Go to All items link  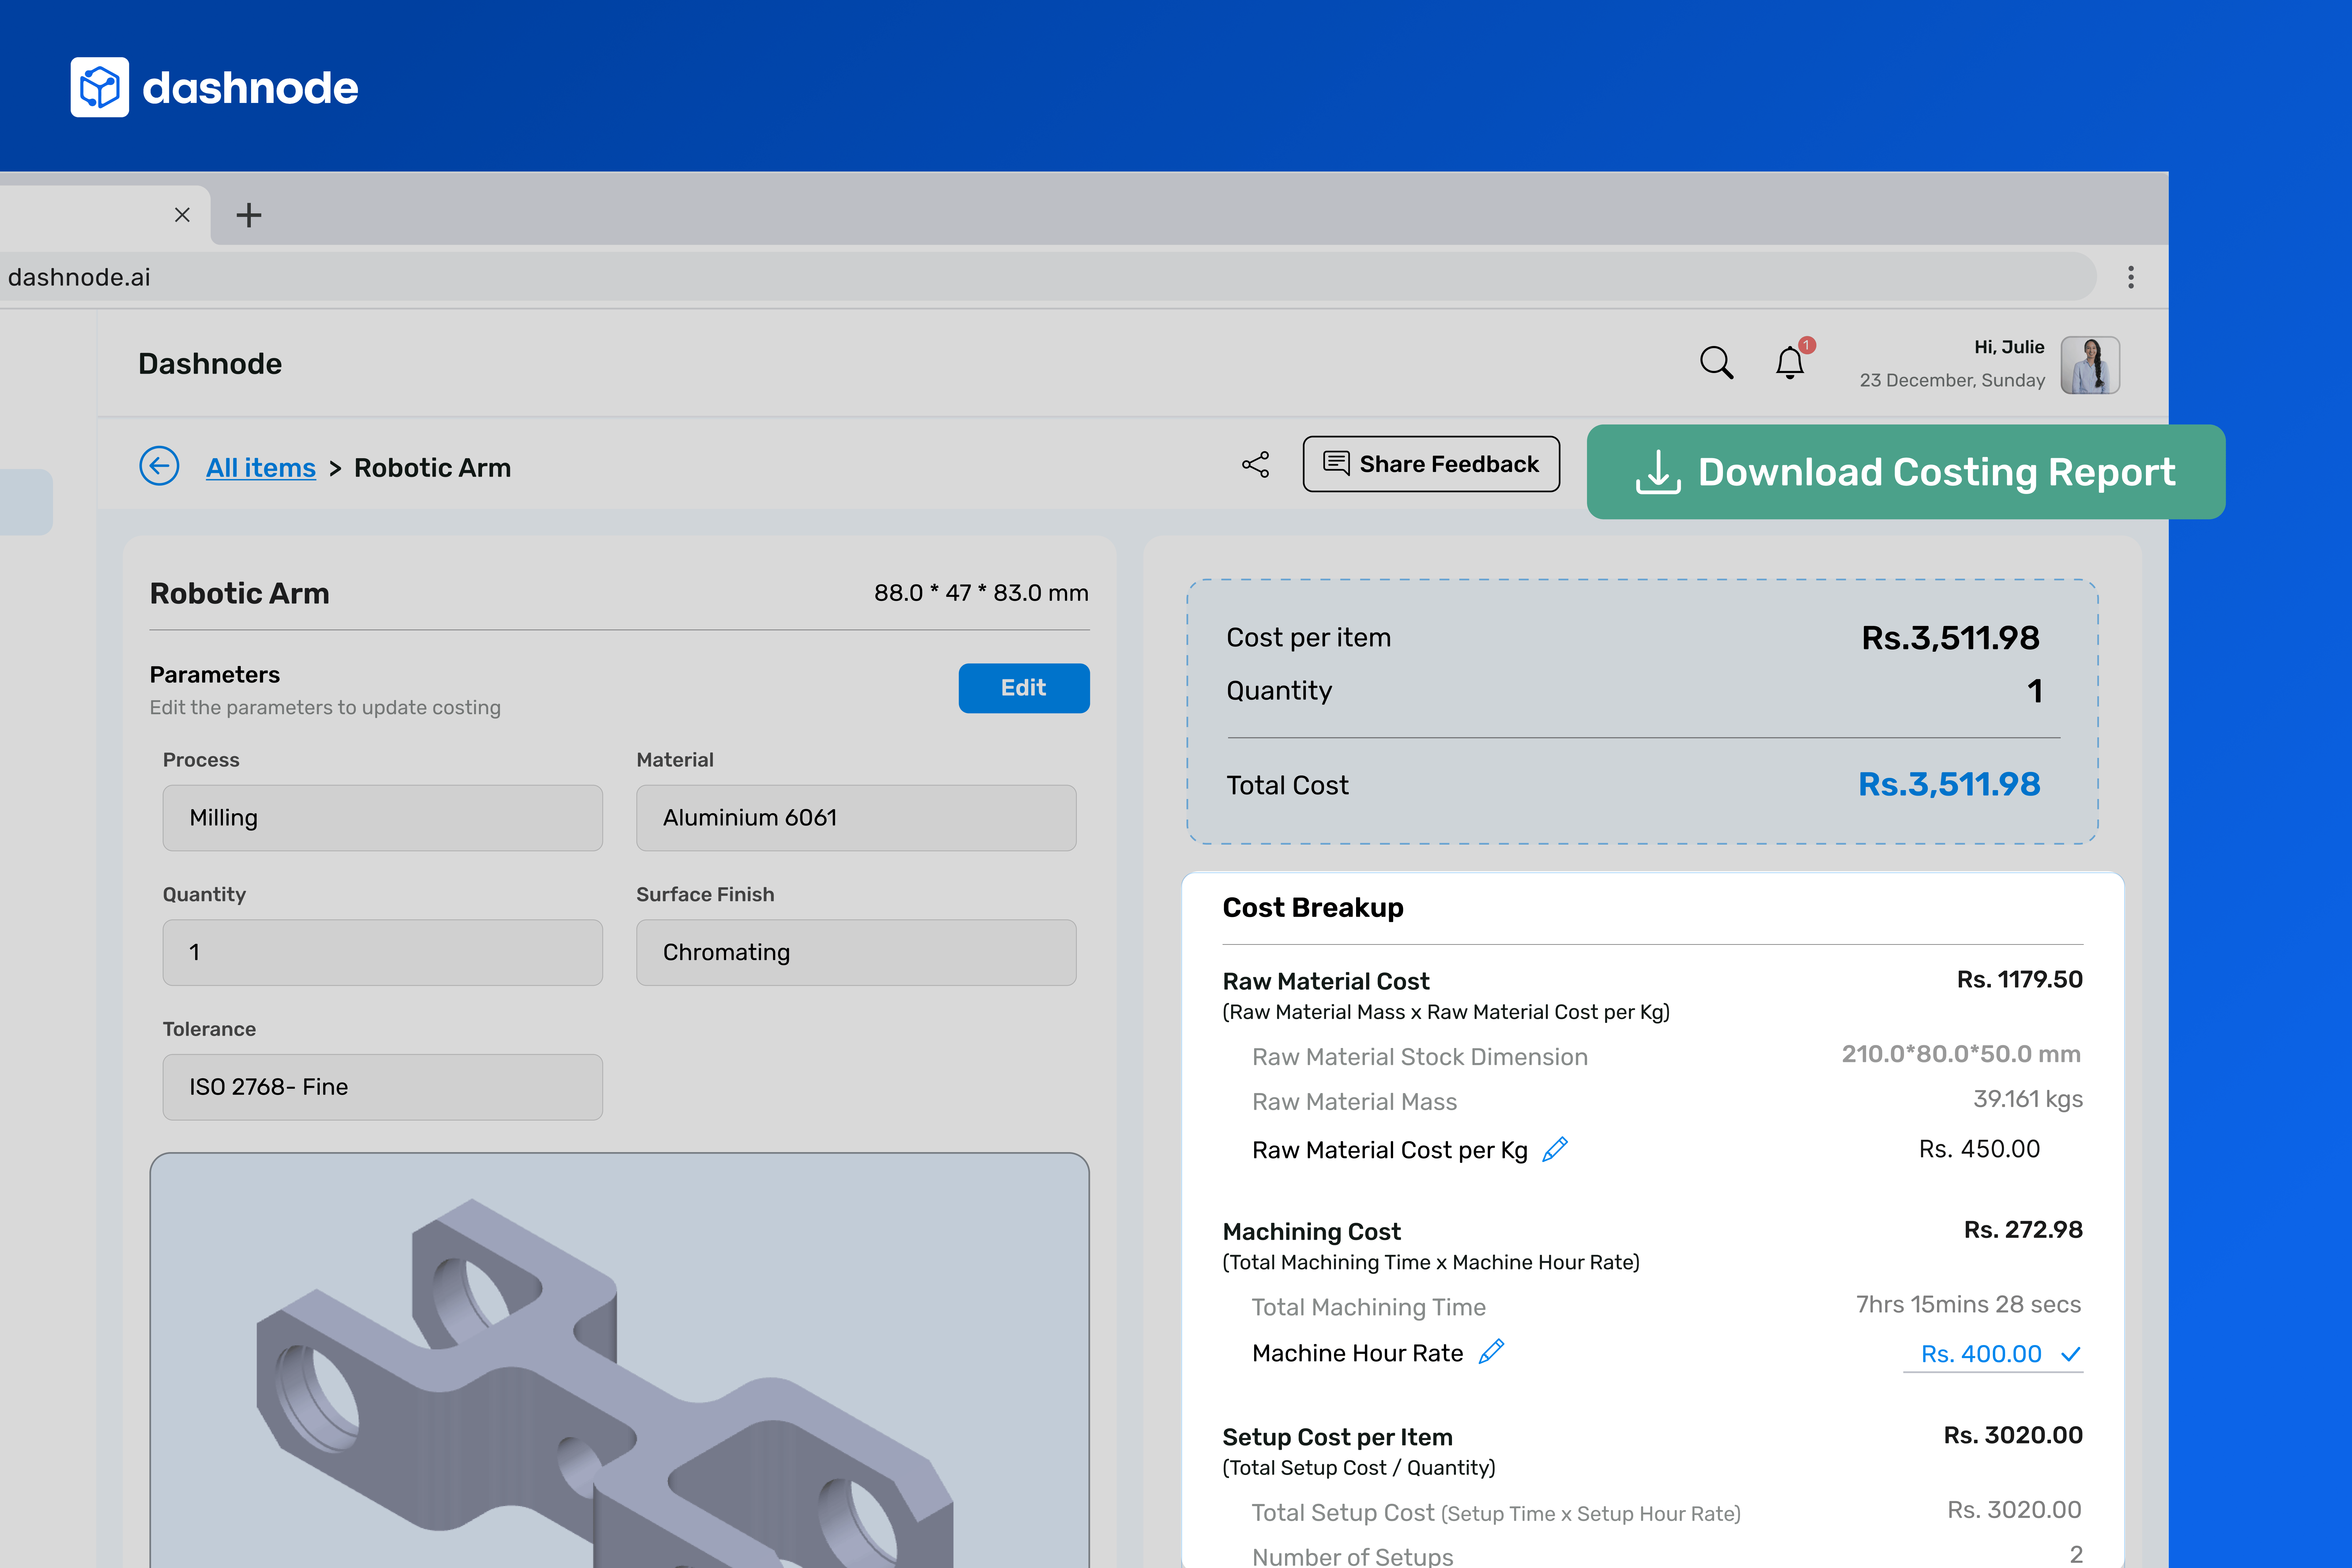260,468
